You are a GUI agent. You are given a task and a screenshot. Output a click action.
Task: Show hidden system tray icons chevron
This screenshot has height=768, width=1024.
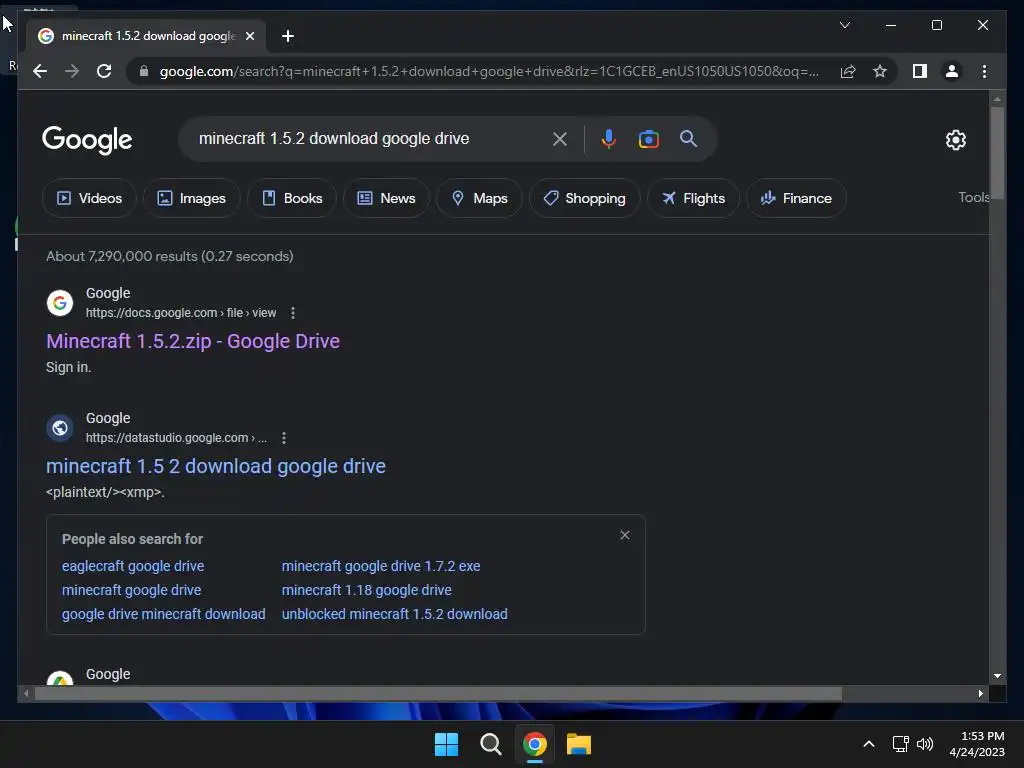point(869,744)
